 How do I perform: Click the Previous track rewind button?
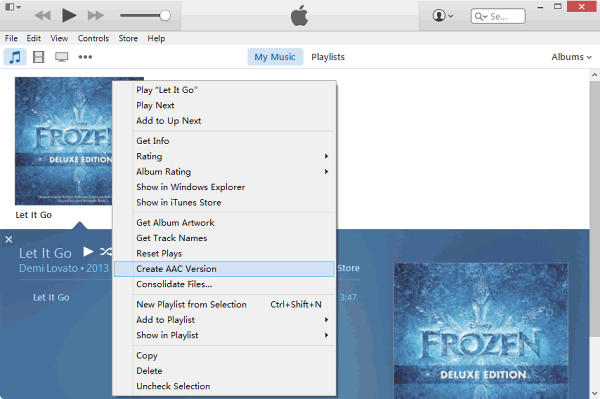tap(42, 15)
